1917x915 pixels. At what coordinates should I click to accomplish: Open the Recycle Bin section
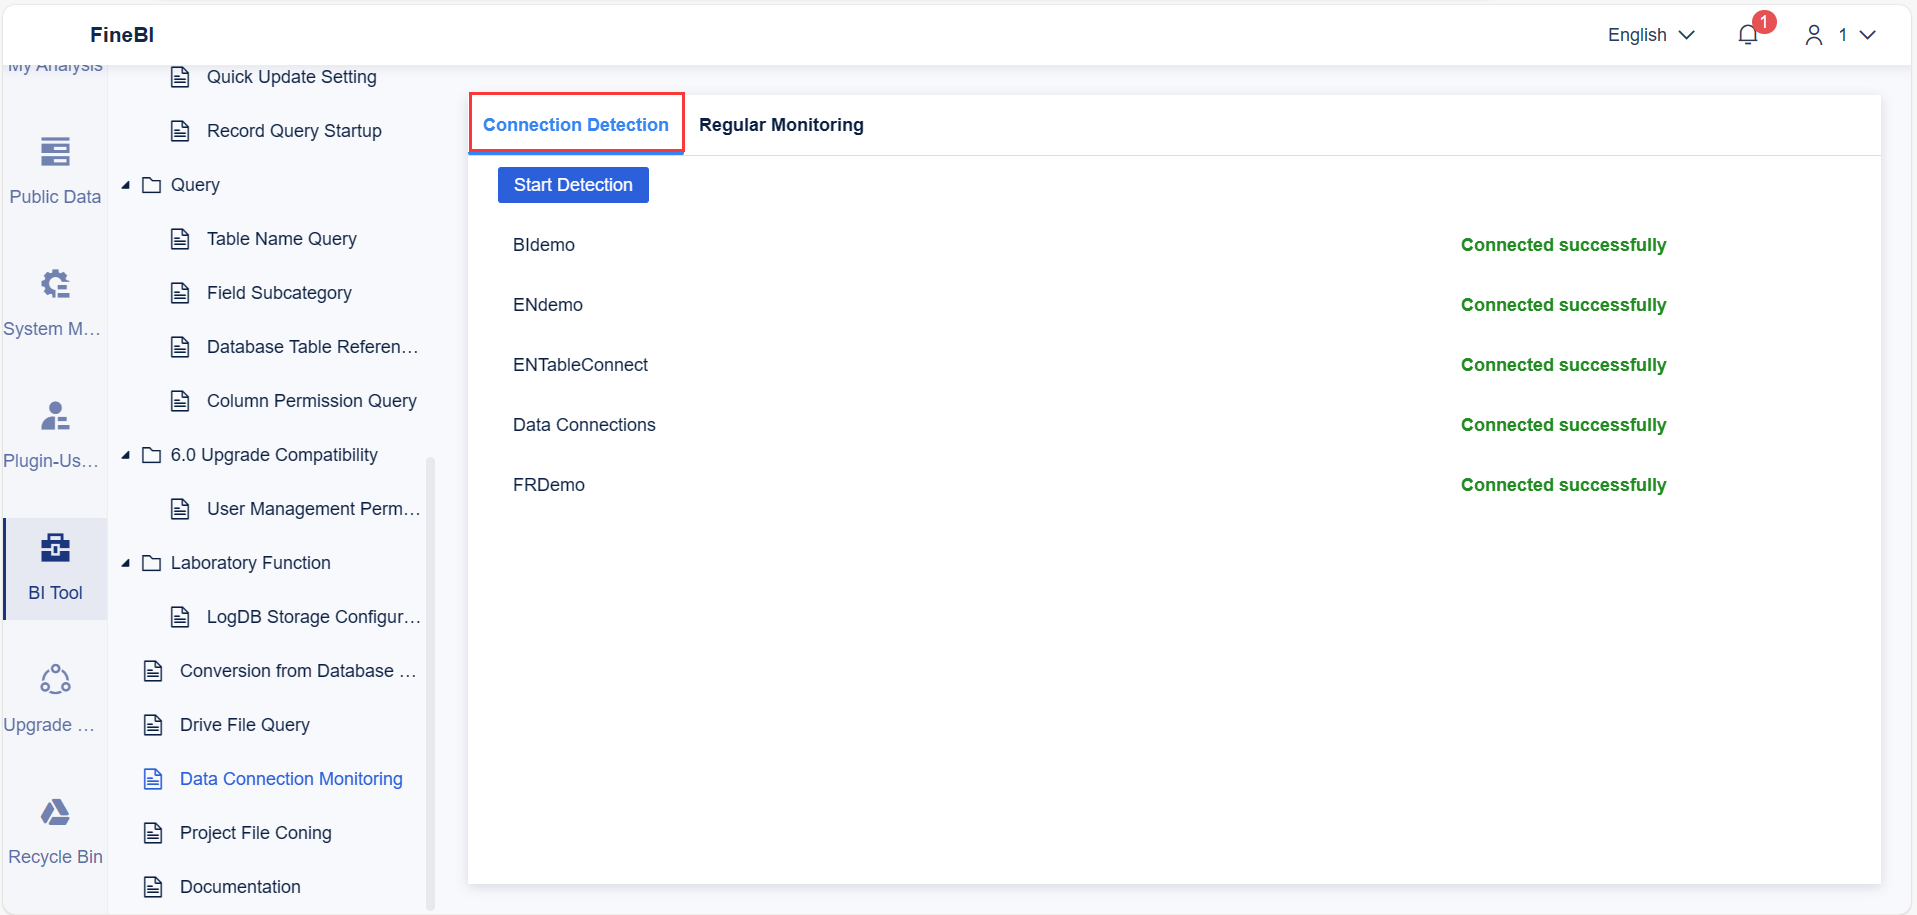(55, 827)
